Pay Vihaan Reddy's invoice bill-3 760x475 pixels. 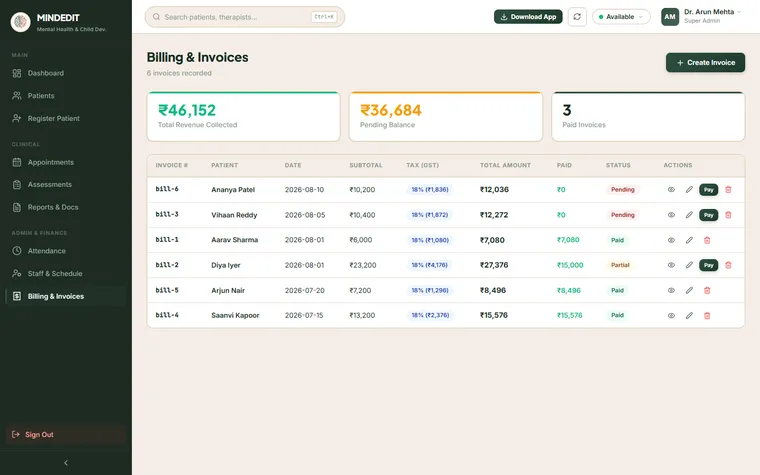pos(709,215)
